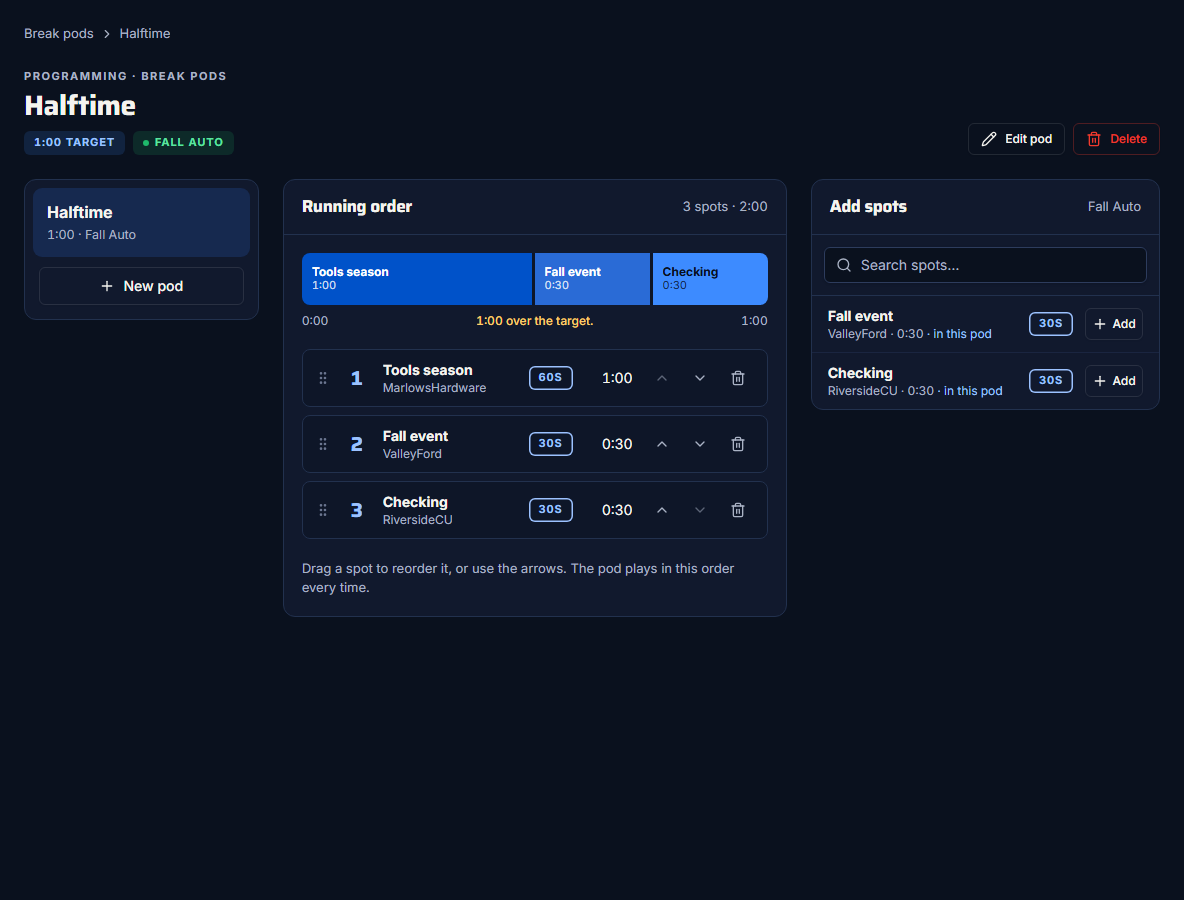Create a New pod
Screen dimensions: 1184x900
click(141, 286)
